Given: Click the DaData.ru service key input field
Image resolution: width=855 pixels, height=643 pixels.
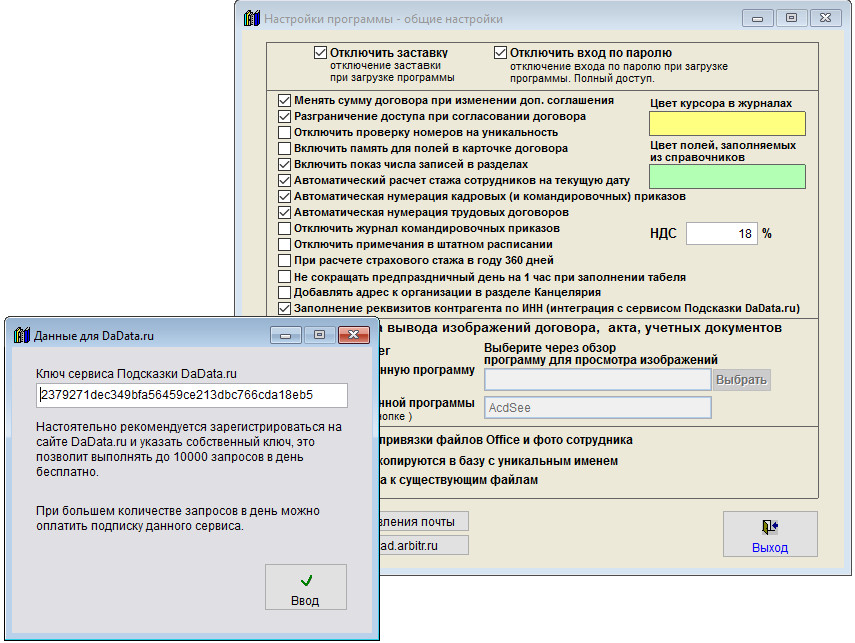Looking at the screenshot, I should 192,395.
